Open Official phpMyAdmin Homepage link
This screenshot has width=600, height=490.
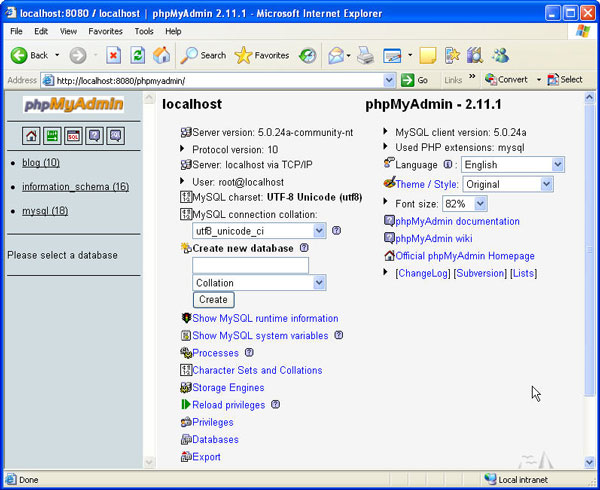(x=465, y=256)
